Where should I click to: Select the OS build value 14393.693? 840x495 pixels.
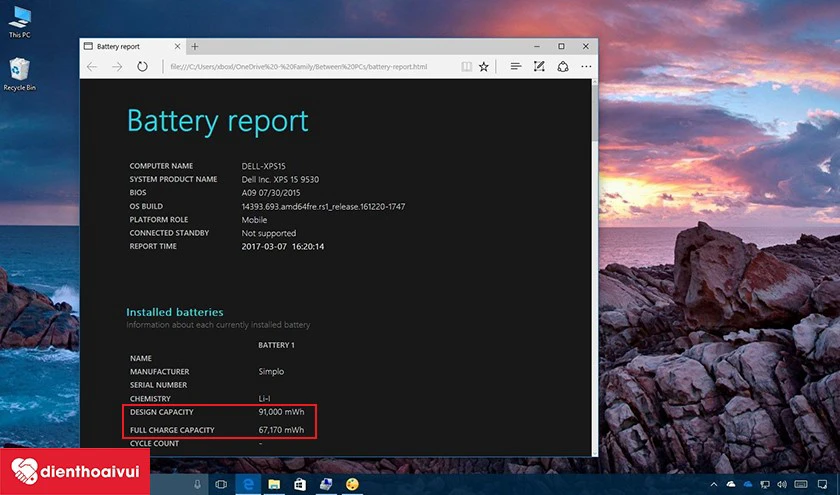coord(323,206)
